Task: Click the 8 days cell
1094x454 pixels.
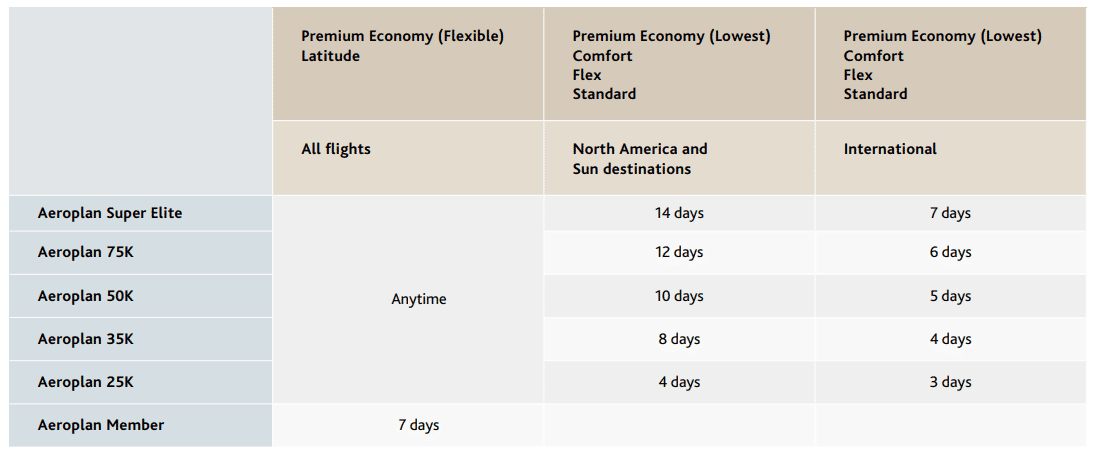Action: coord(679,339)
